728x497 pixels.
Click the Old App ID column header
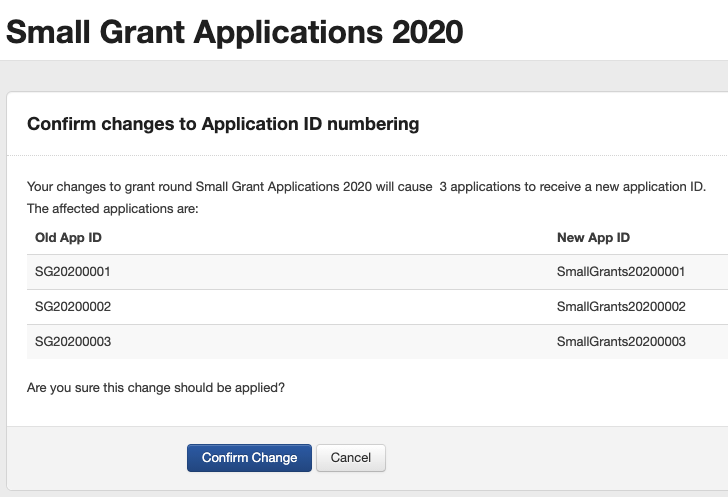(x=68, y=237)
